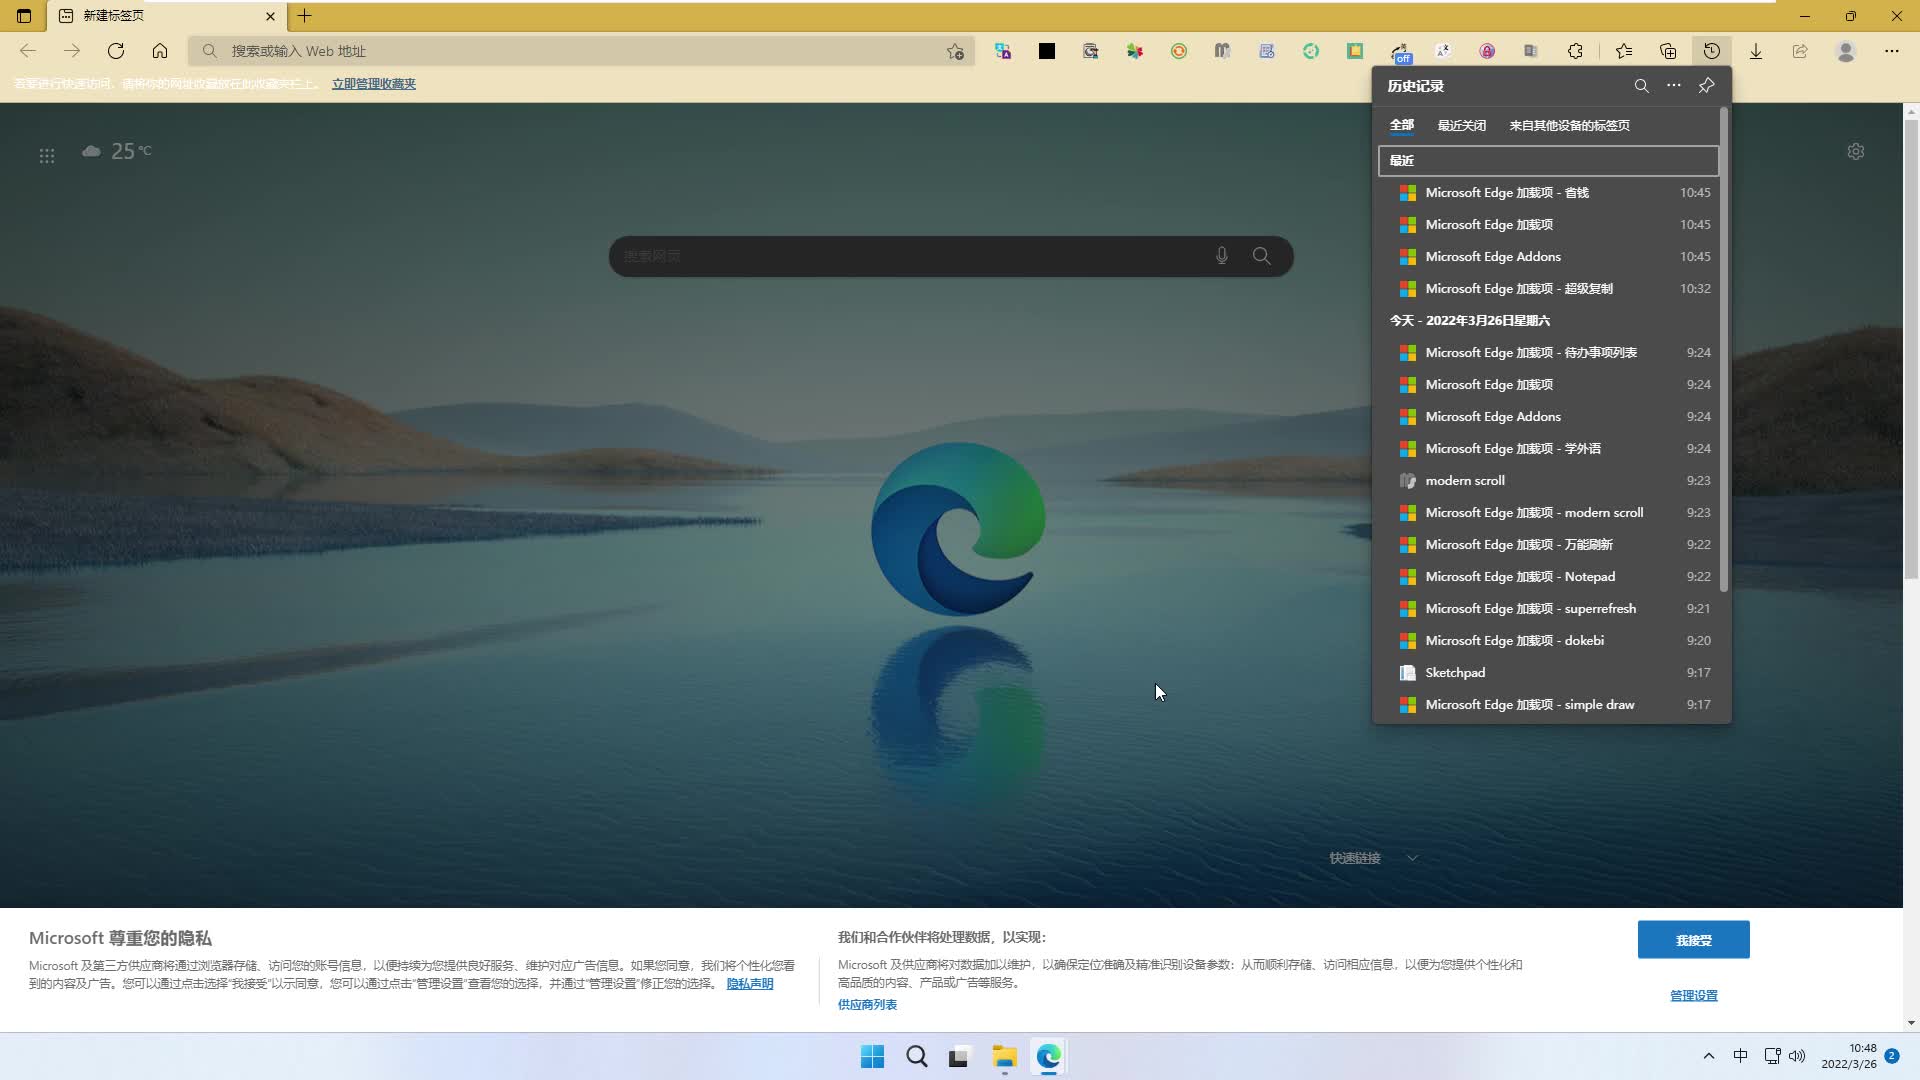Open the pink lock extension icon
The width and height of the screenshot is (1920, 1080).
(1488, 51)
